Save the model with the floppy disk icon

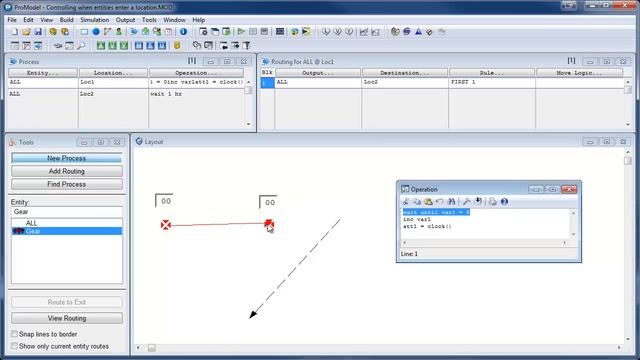click(x=38, y=32)
